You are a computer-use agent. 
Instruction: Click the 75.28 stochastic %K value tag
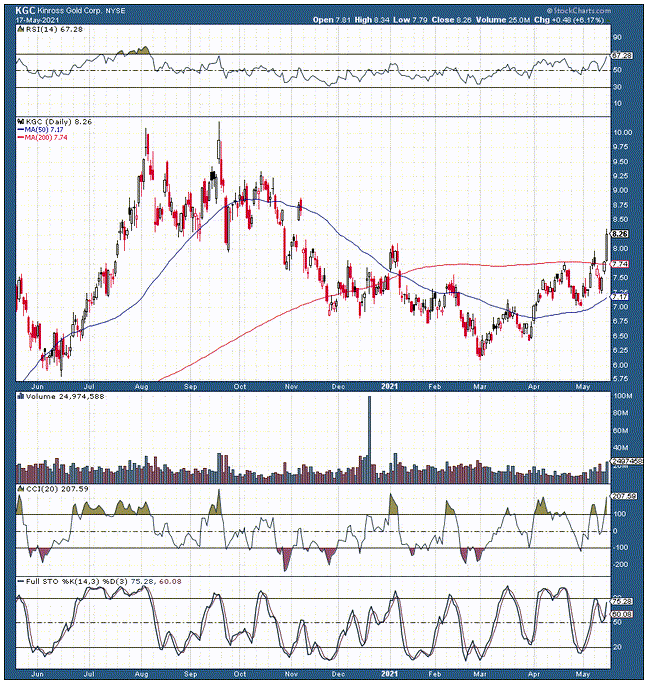[621, 602]
